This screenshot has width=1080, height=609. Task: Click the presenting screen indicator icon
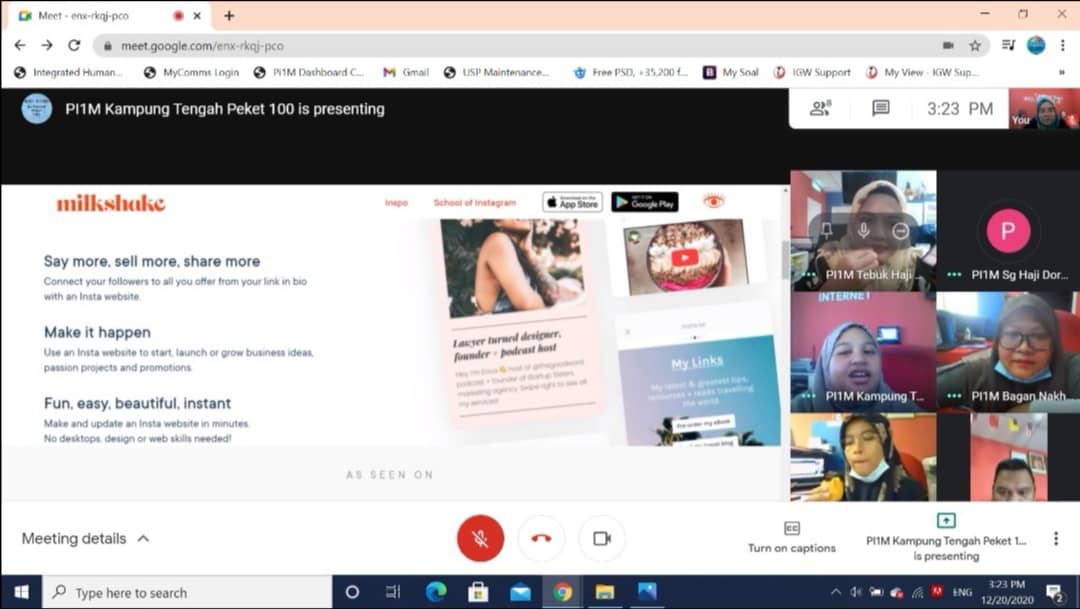945,521
